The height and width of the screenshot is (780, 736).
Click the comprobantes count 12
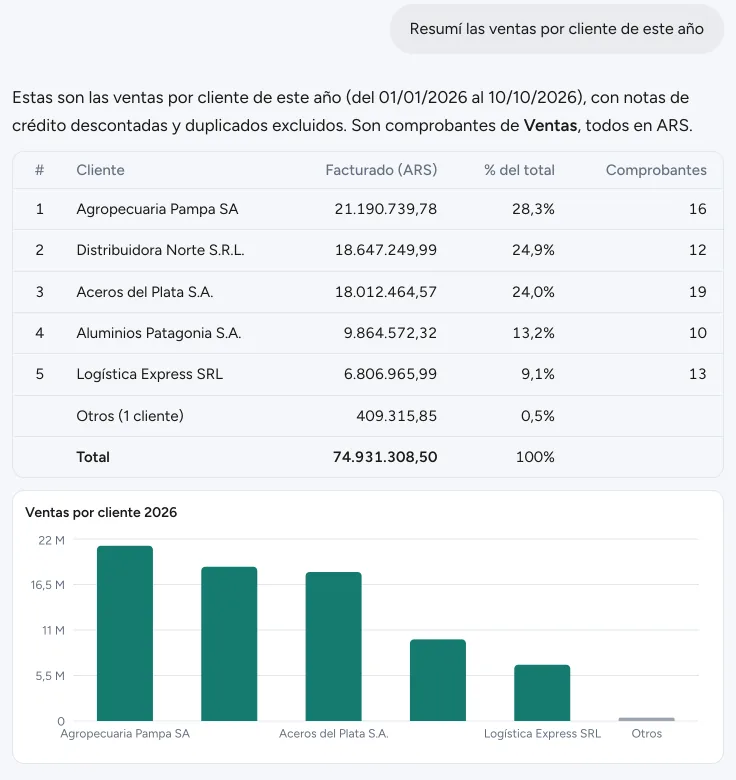tap(698, 250)
